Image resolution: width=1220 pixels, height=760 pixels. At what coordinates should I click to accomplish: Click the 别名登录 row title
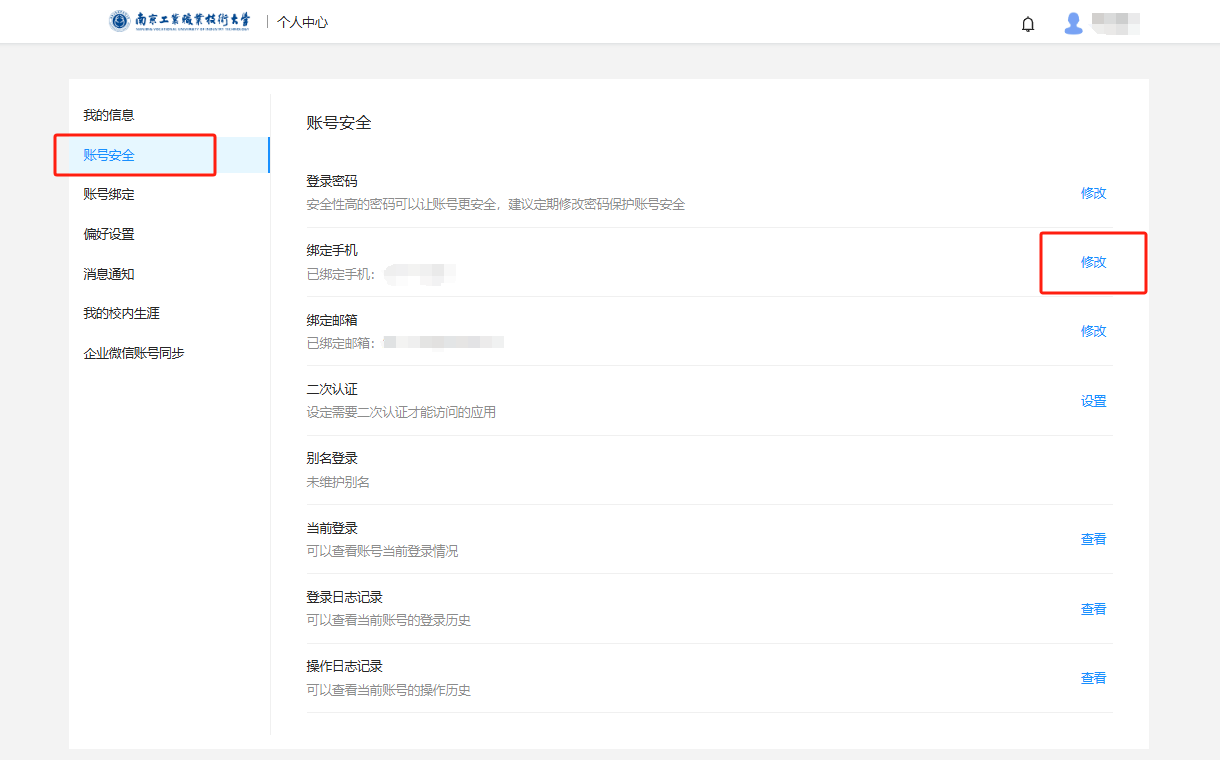pyautogui.click(x=332, y=458)
